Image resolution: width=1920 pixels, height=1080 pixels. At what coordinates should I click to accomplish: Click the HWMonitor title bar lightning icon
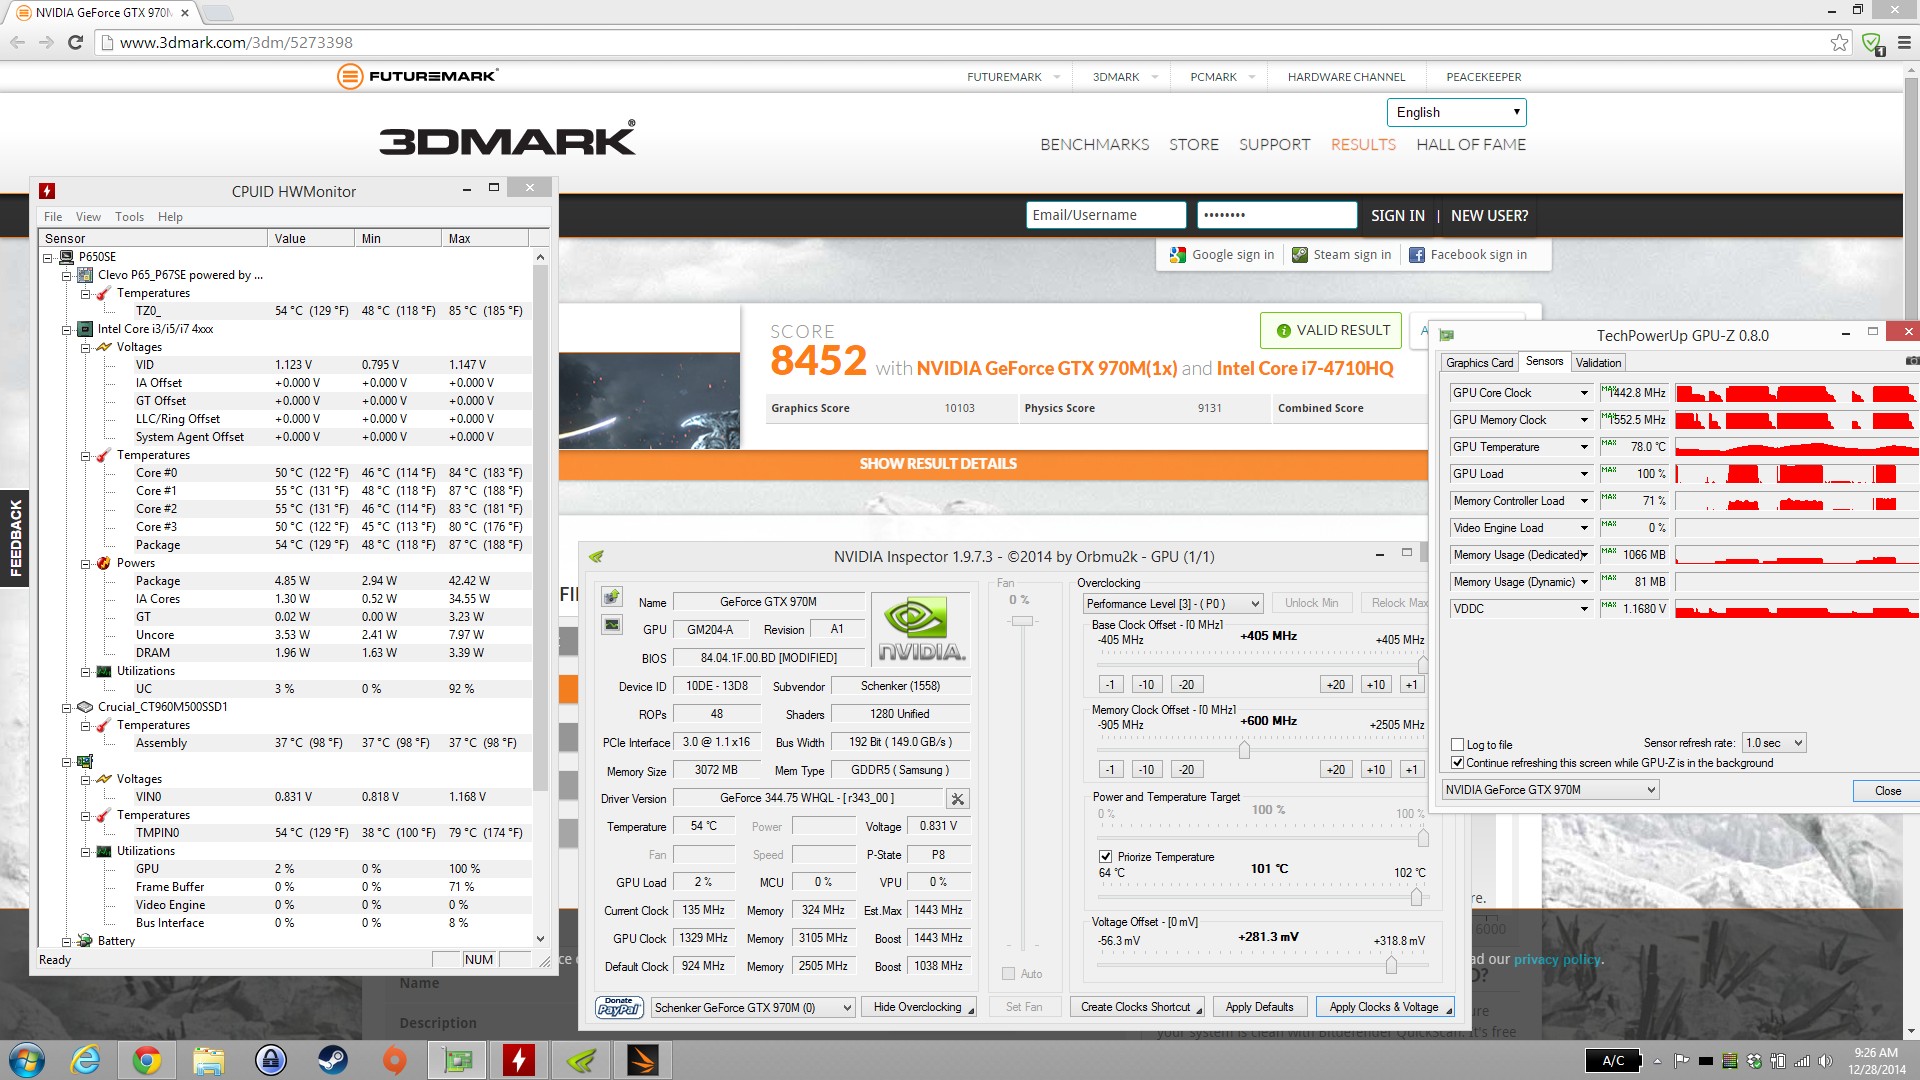47,191
